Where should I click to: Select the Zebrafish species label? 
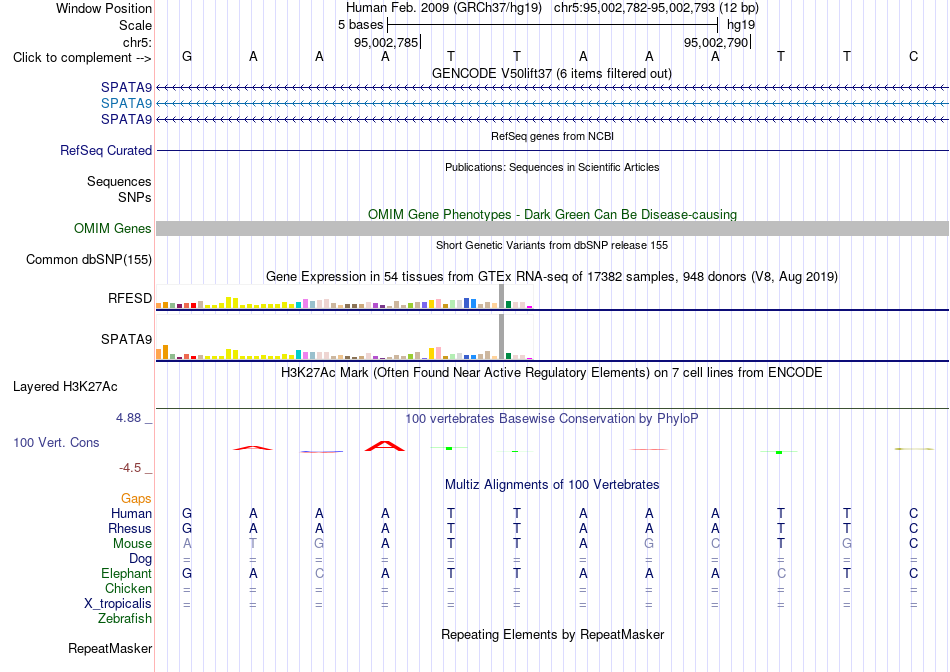(x=125, y=619)
